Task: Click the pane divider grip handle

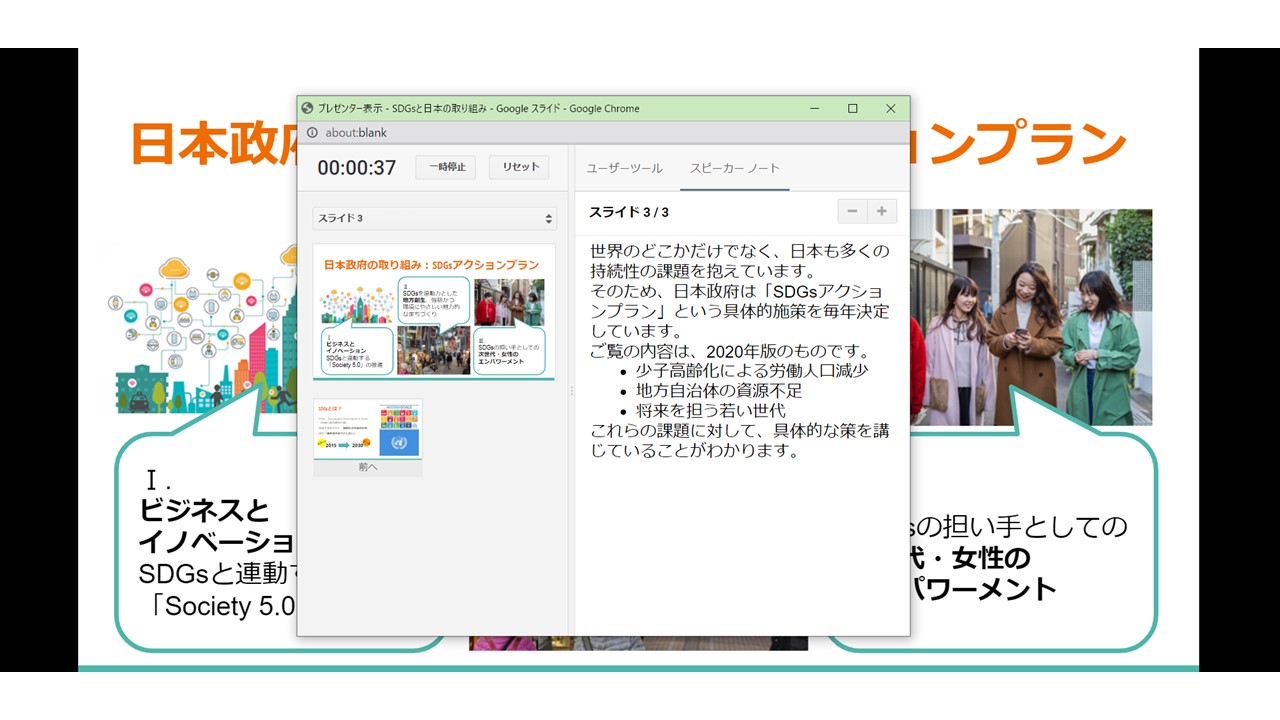Action: tap(572, 390)
